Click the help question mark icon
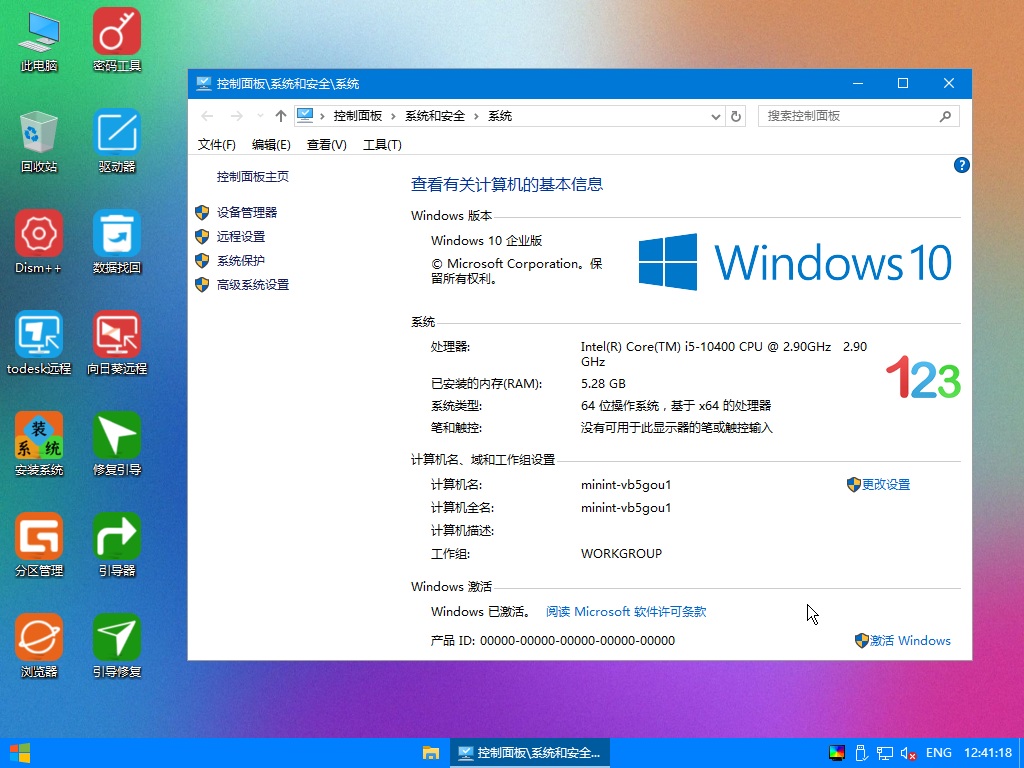 click(961, 165)
